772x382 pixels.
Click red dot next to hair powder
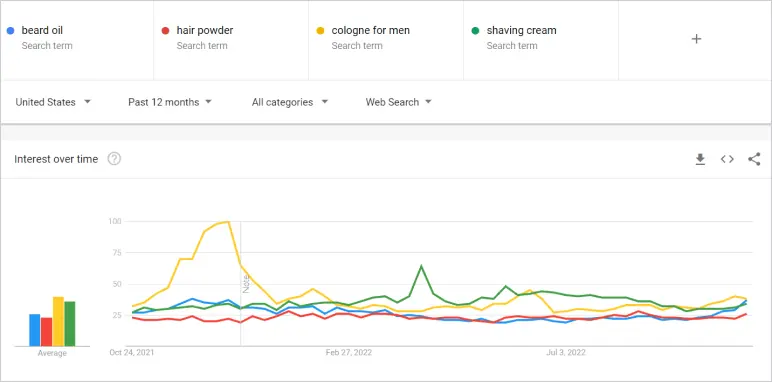click(165, 31)
